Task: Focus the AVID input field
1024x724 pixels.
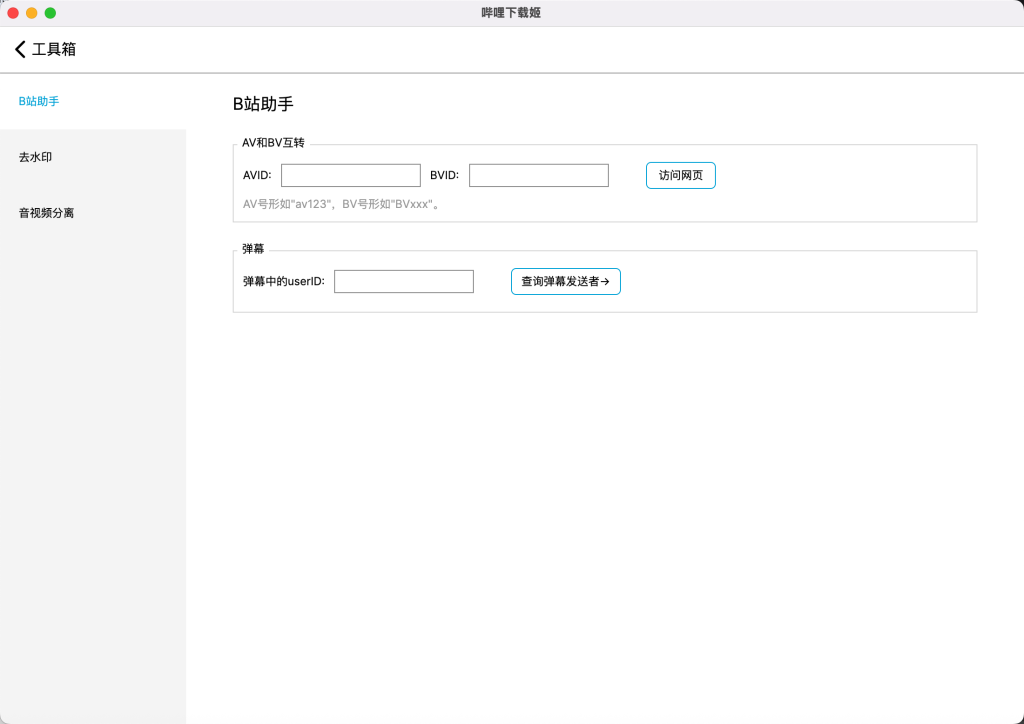Action: tap(351, 176)
